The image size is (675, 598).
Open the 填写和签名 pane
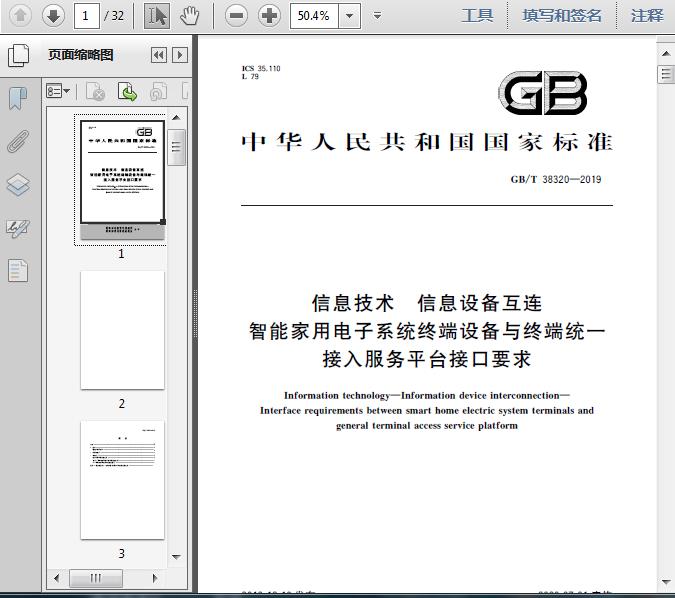561,16
